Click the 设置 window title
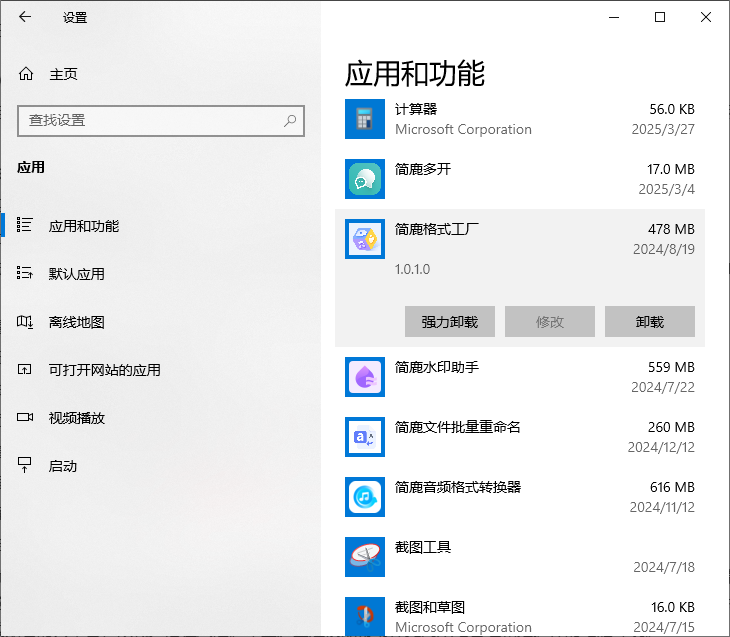 tap(75, 18)
